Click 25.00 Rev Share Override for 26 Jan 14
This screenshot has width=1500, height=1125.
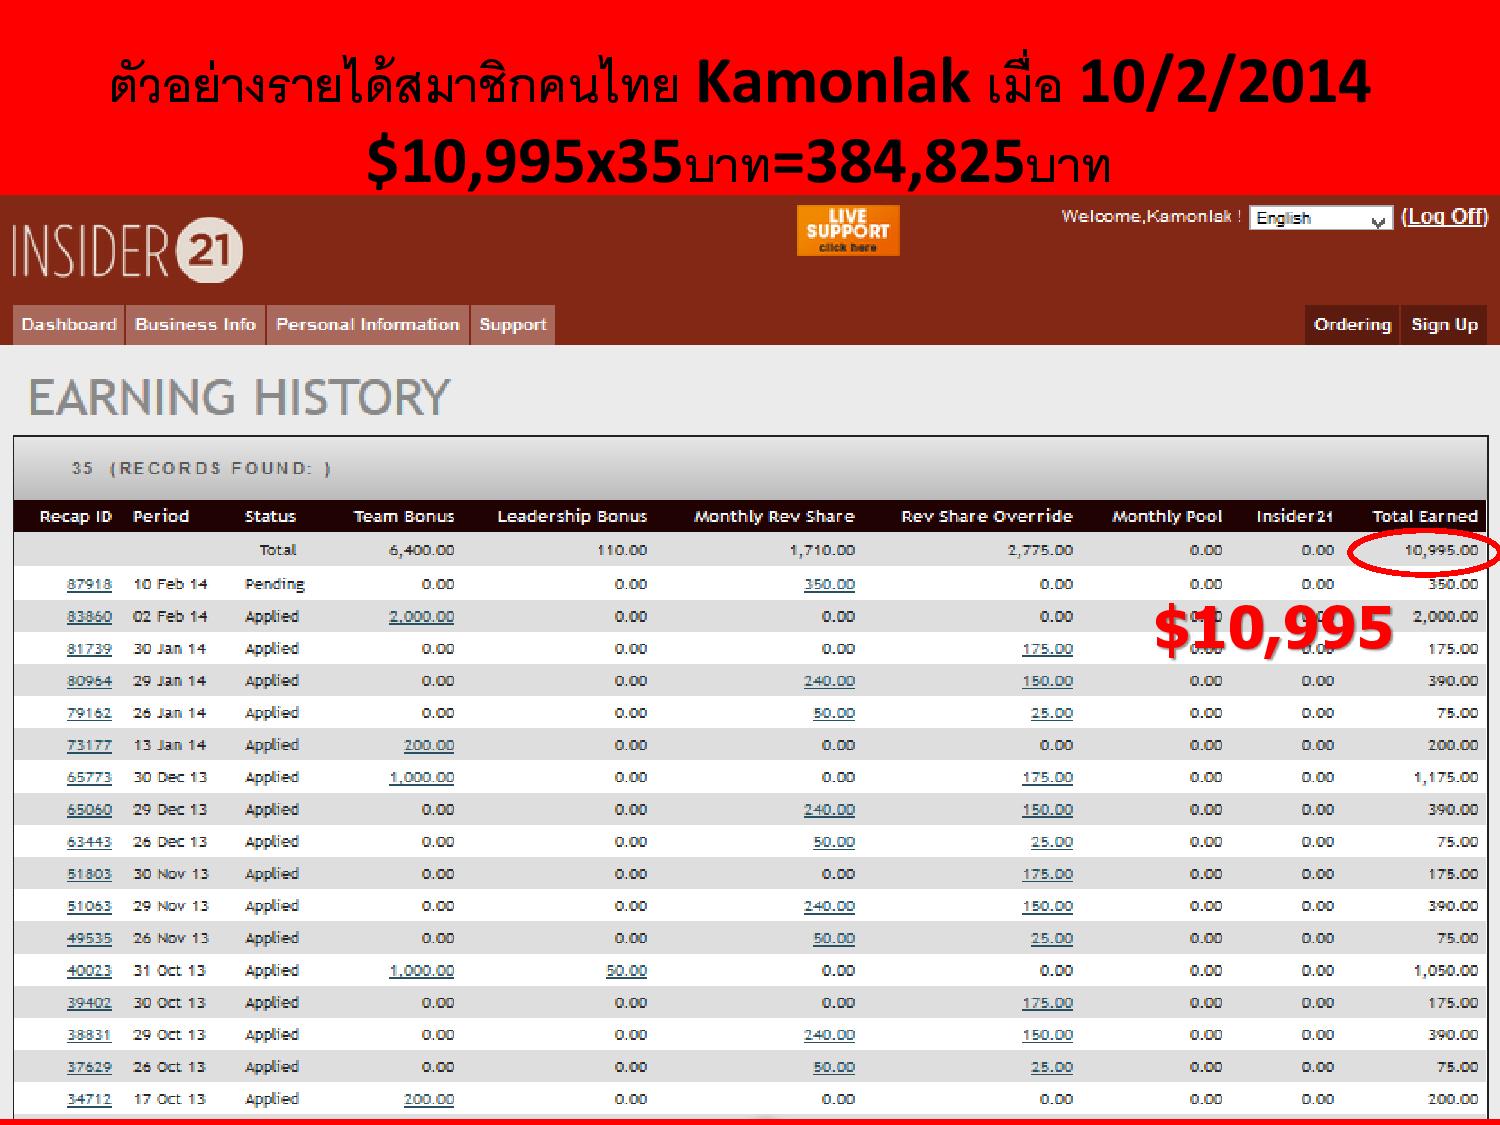(x=1052, y=713)
